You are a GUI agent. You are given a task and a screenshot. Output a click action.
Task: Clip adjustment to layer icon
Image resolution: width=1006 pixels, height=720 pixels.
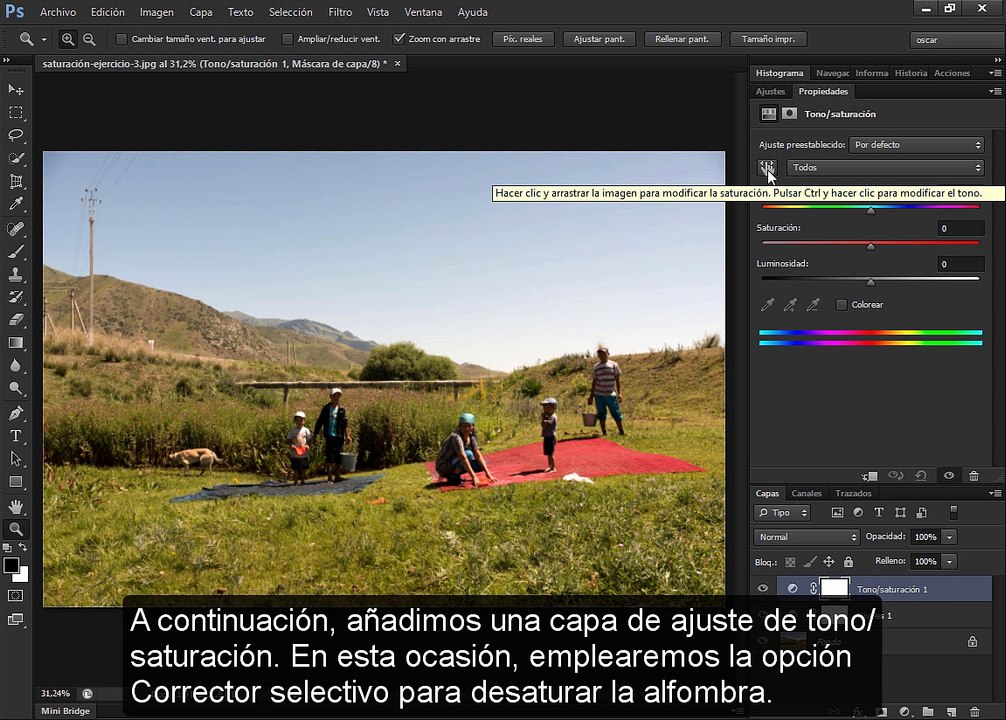coord(870,476)
